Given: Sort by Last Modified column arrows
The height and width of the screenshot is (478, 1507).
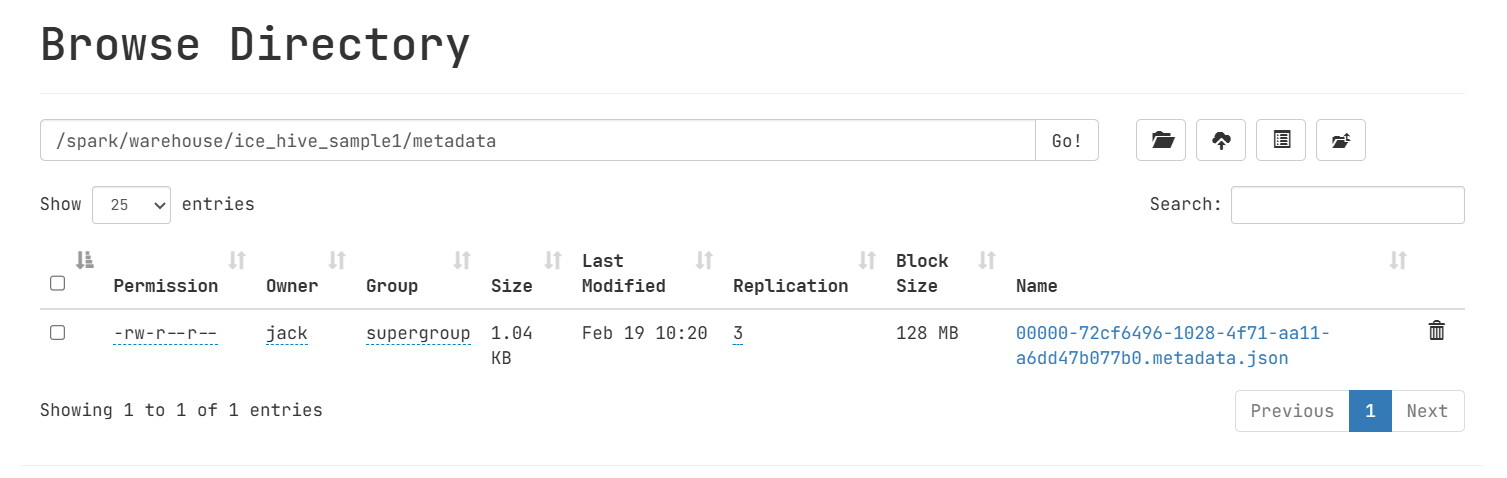Looking at the screenshot, I should 704,261.
